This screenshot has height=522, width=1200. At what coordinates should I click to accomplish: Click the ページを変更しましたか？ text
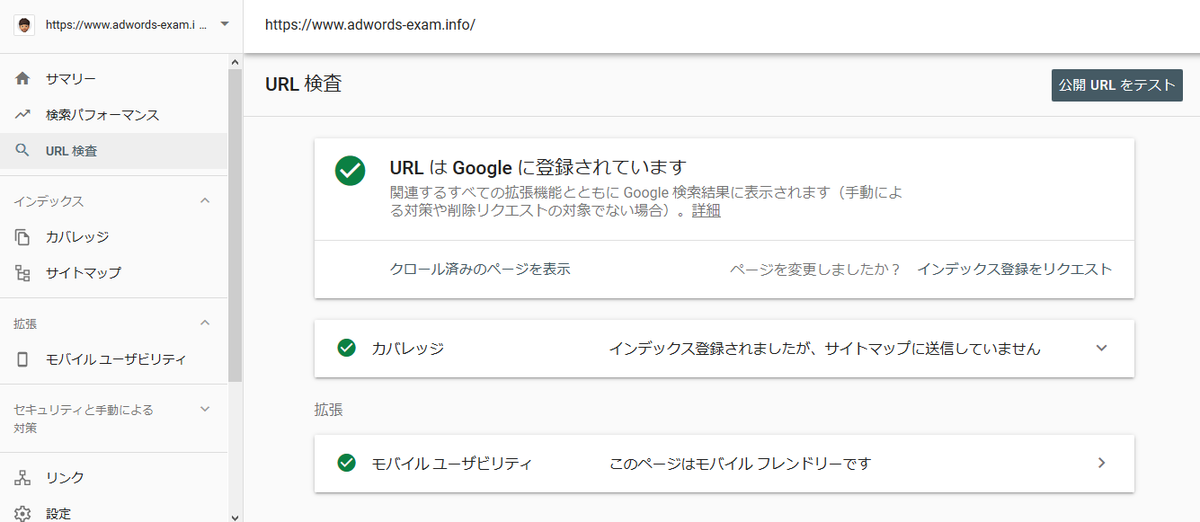tap(815, 269)
